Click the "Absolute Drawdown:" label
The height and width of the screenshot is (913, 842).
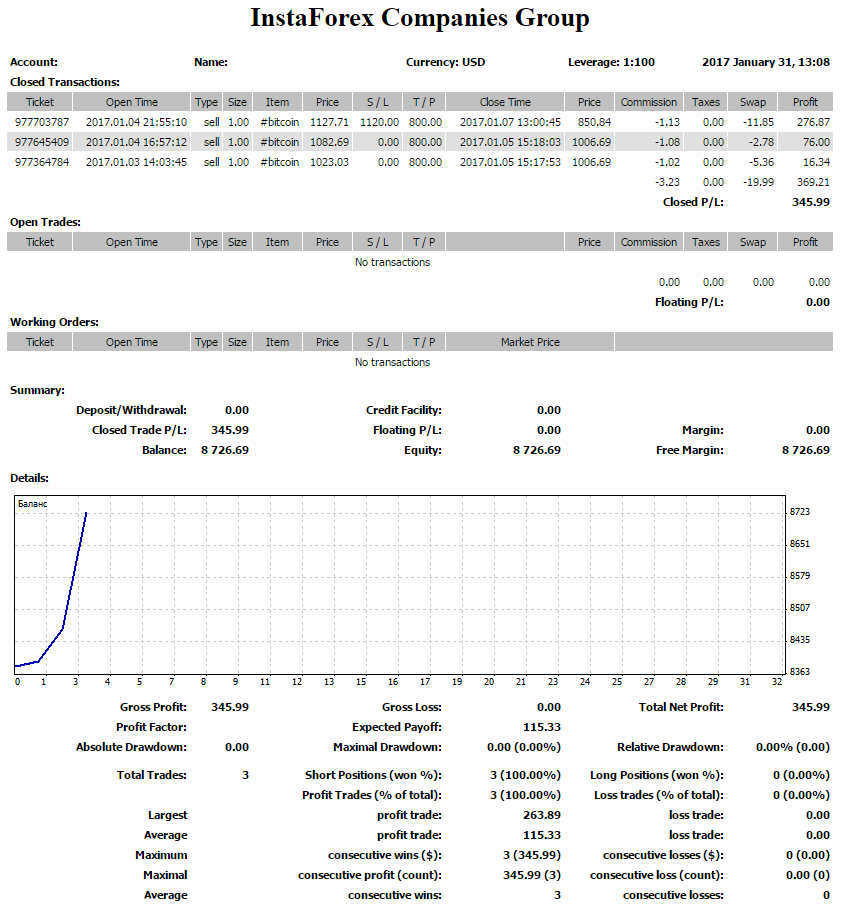[131, 747]
